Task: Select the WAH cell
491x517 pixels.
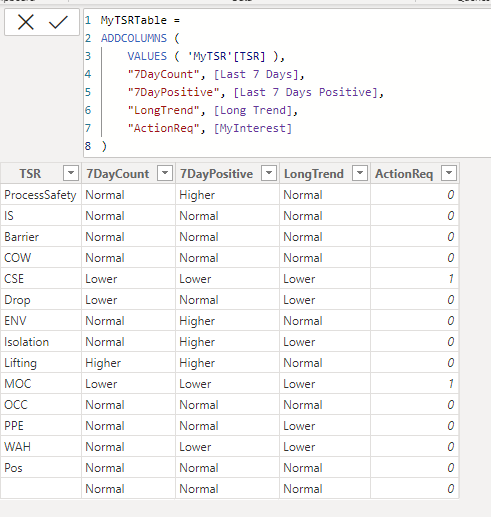Action: click(40, 447)
